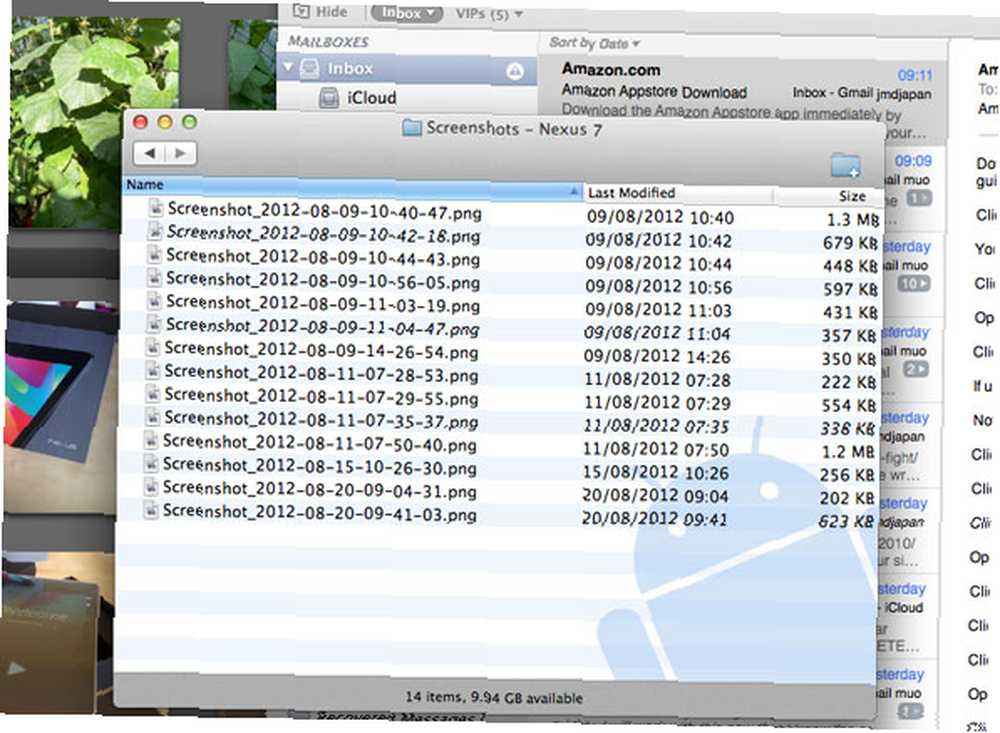
Task: Select file icon of Screenshot_2012-08-11-07-50-40.png
Action: [151, 441]
